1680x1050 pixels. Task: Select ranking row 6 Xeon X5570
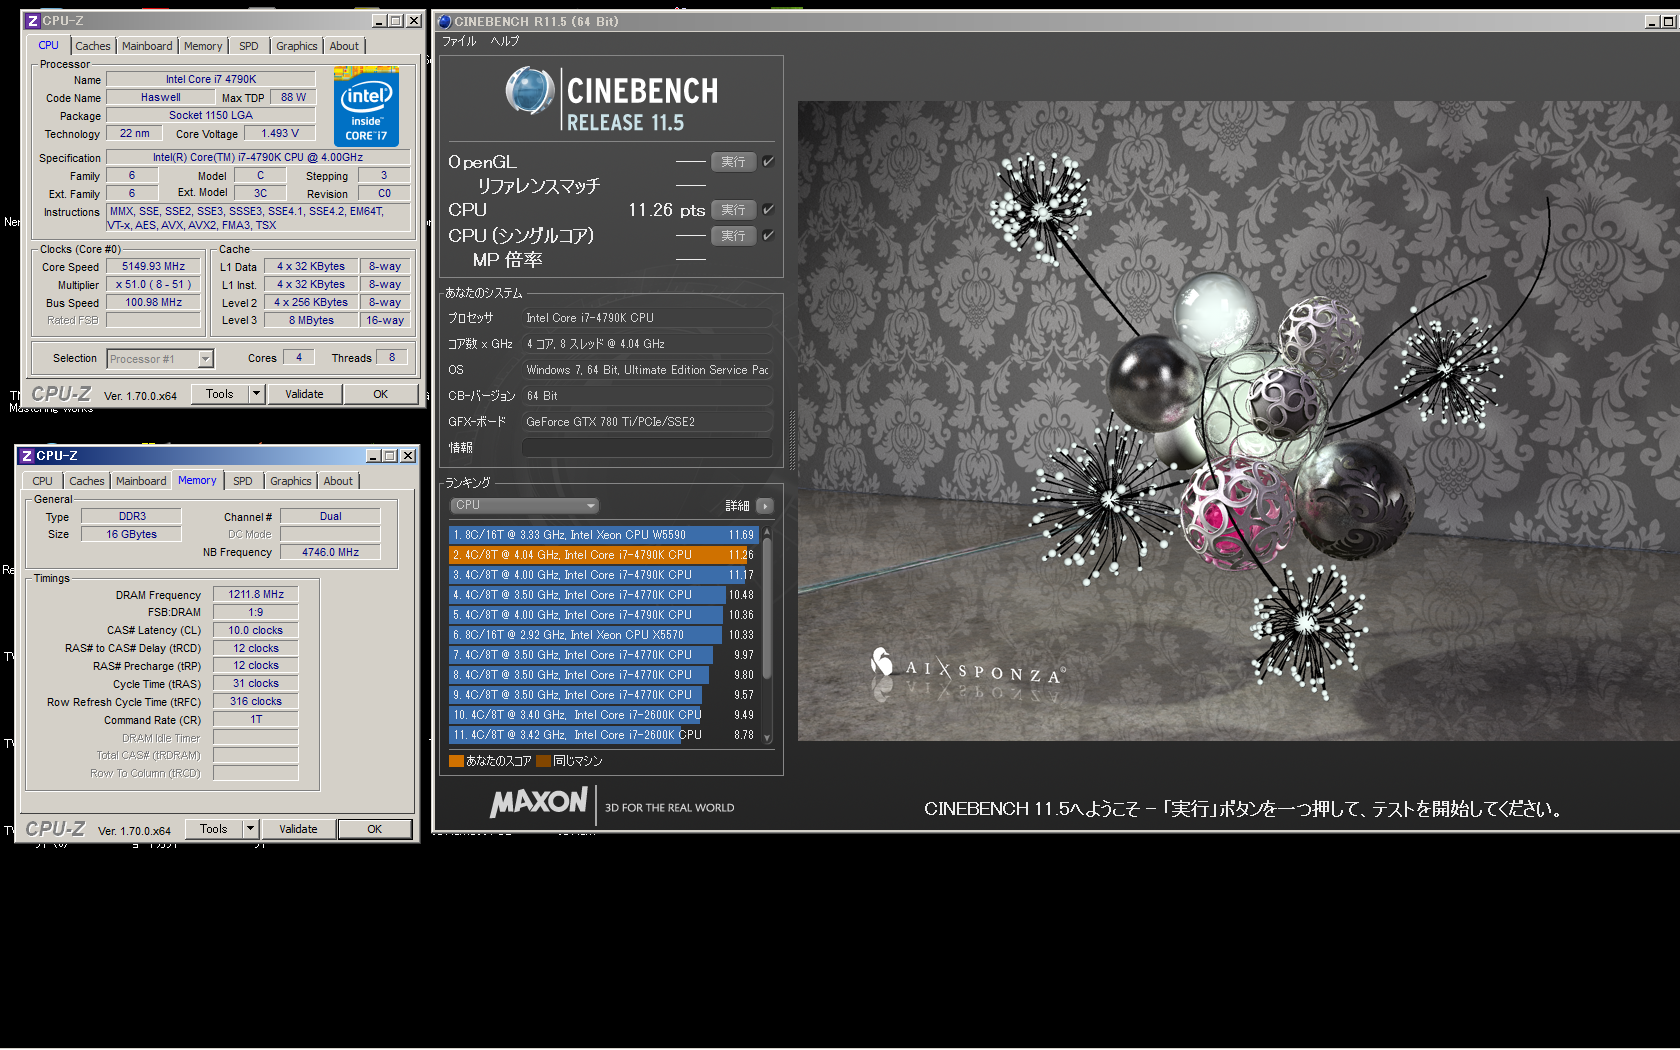603,635
